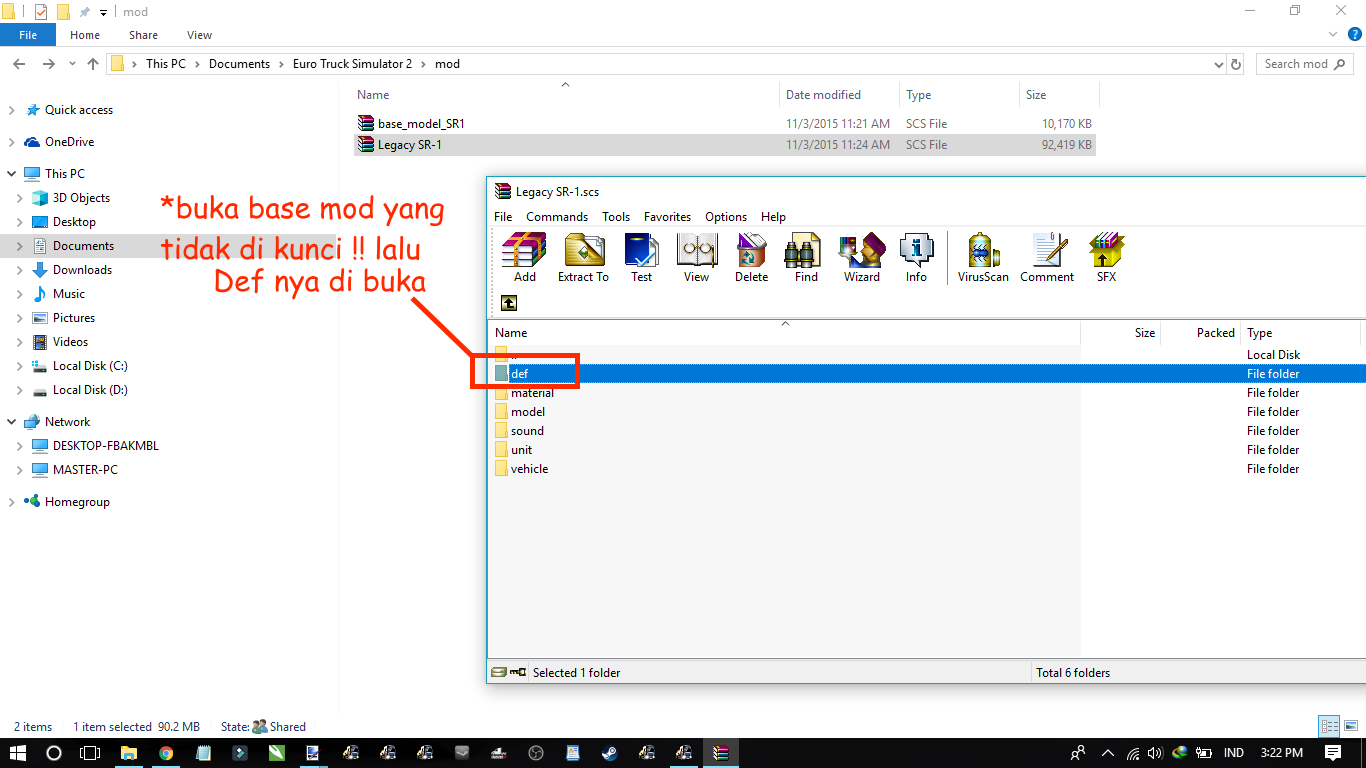Click the SFX icon in WinRAR toolbar

[1106, 257]
